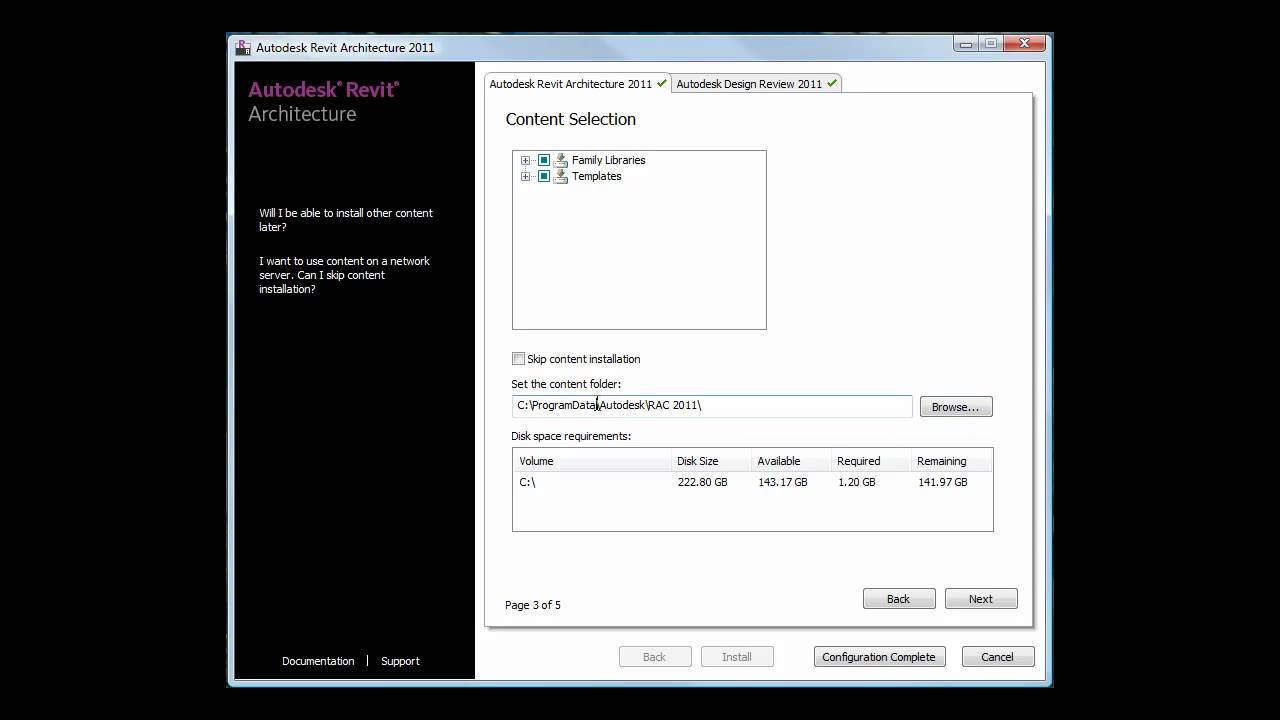Viewport: 1280px width, 720px height.
Task: Open the Documentation link
Action: [318, 661]
